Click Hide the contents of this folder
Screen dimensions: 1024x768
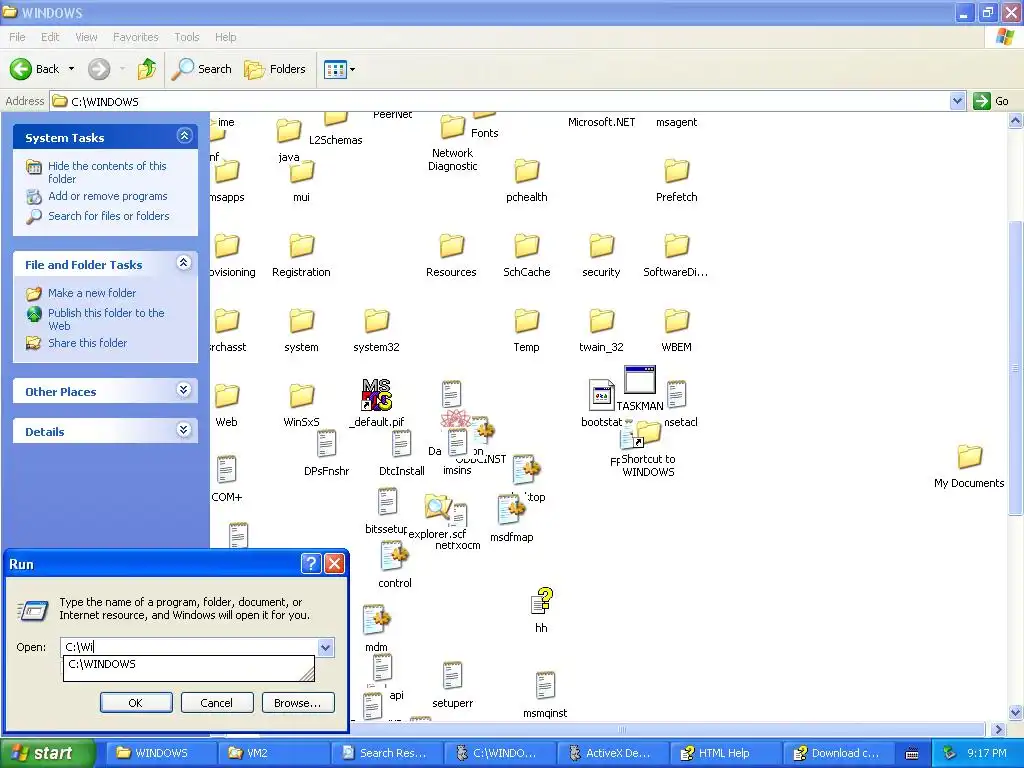pos(107,172)
